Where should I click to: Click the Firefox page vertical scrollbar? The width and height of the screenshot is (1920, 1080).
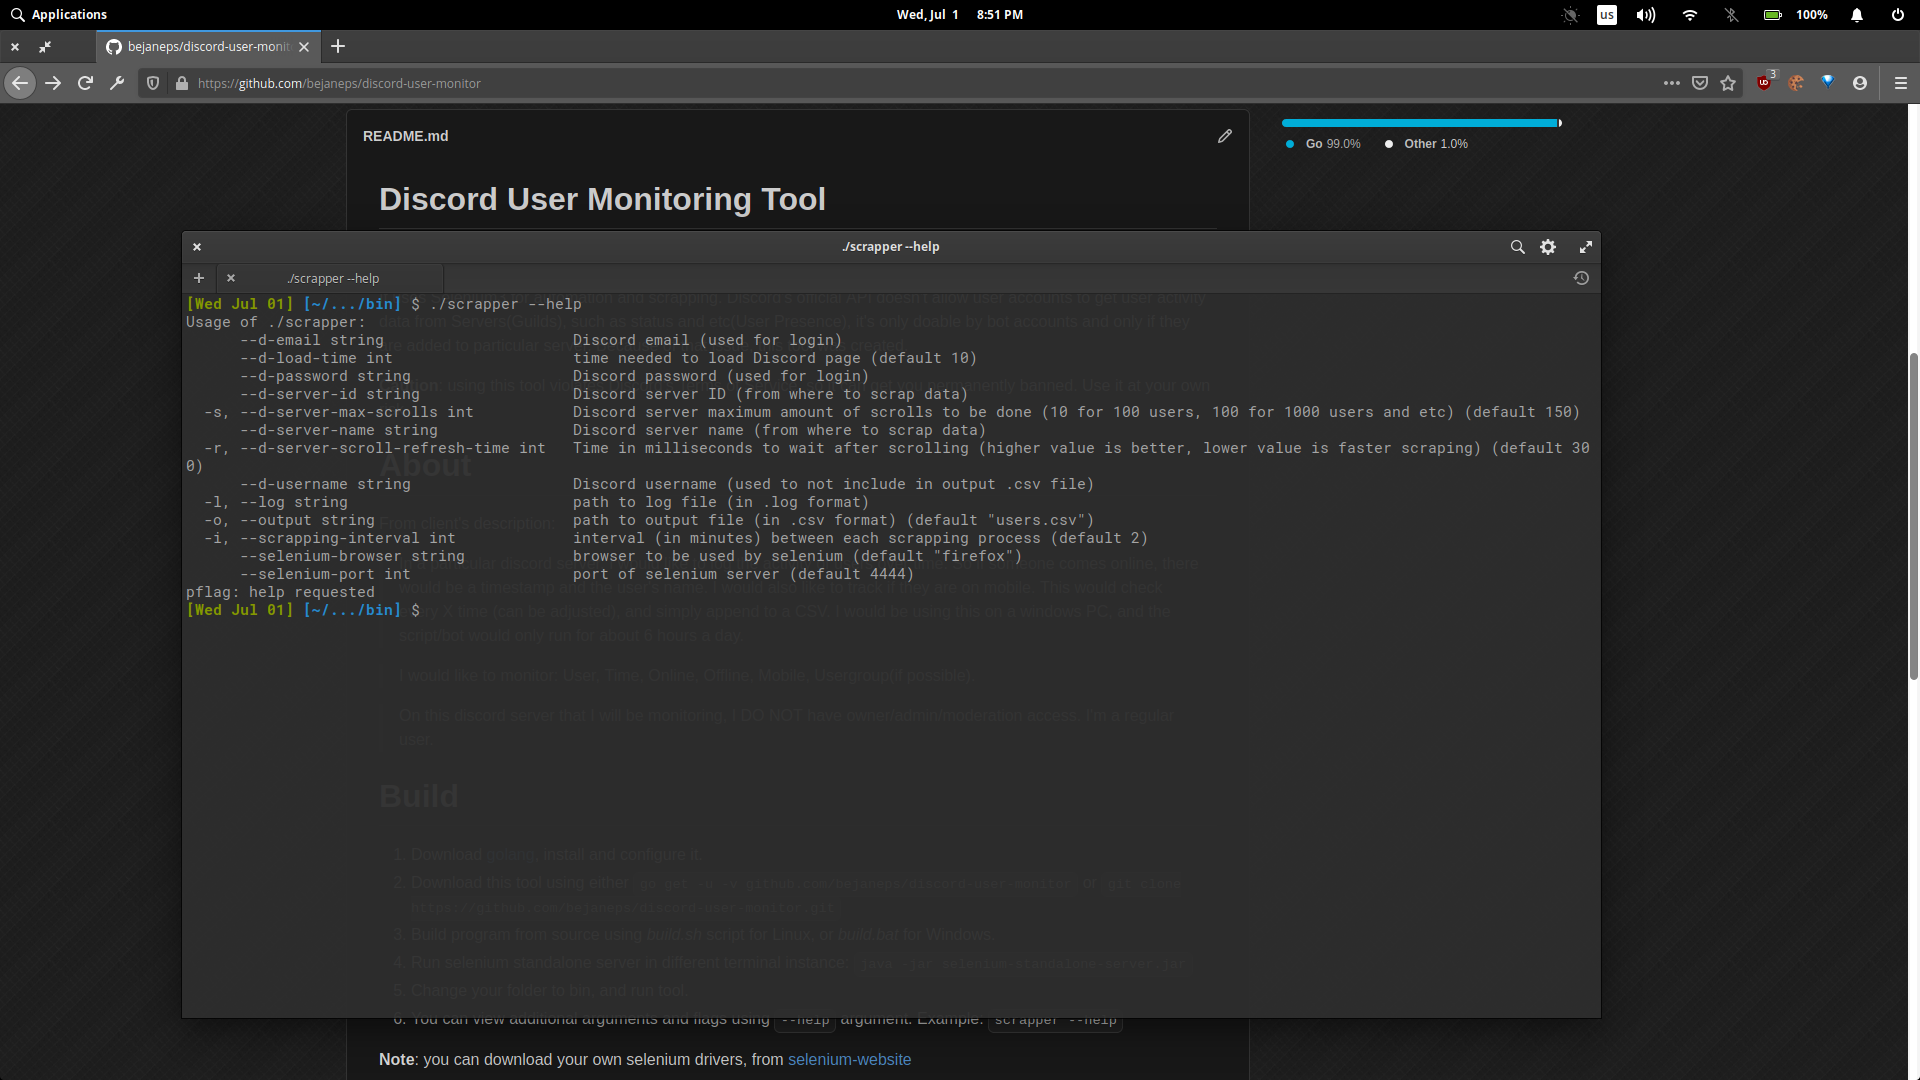pyautogui.click(x=1913, y=516)
